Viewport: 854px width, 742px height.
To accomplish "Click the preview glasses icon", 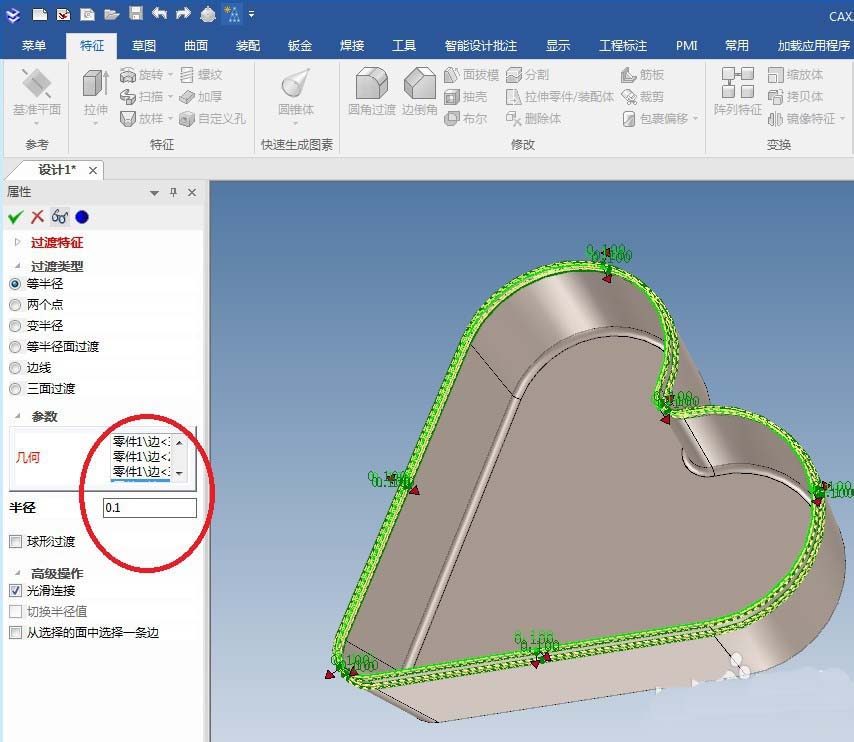I will click(x=59, y=217).
